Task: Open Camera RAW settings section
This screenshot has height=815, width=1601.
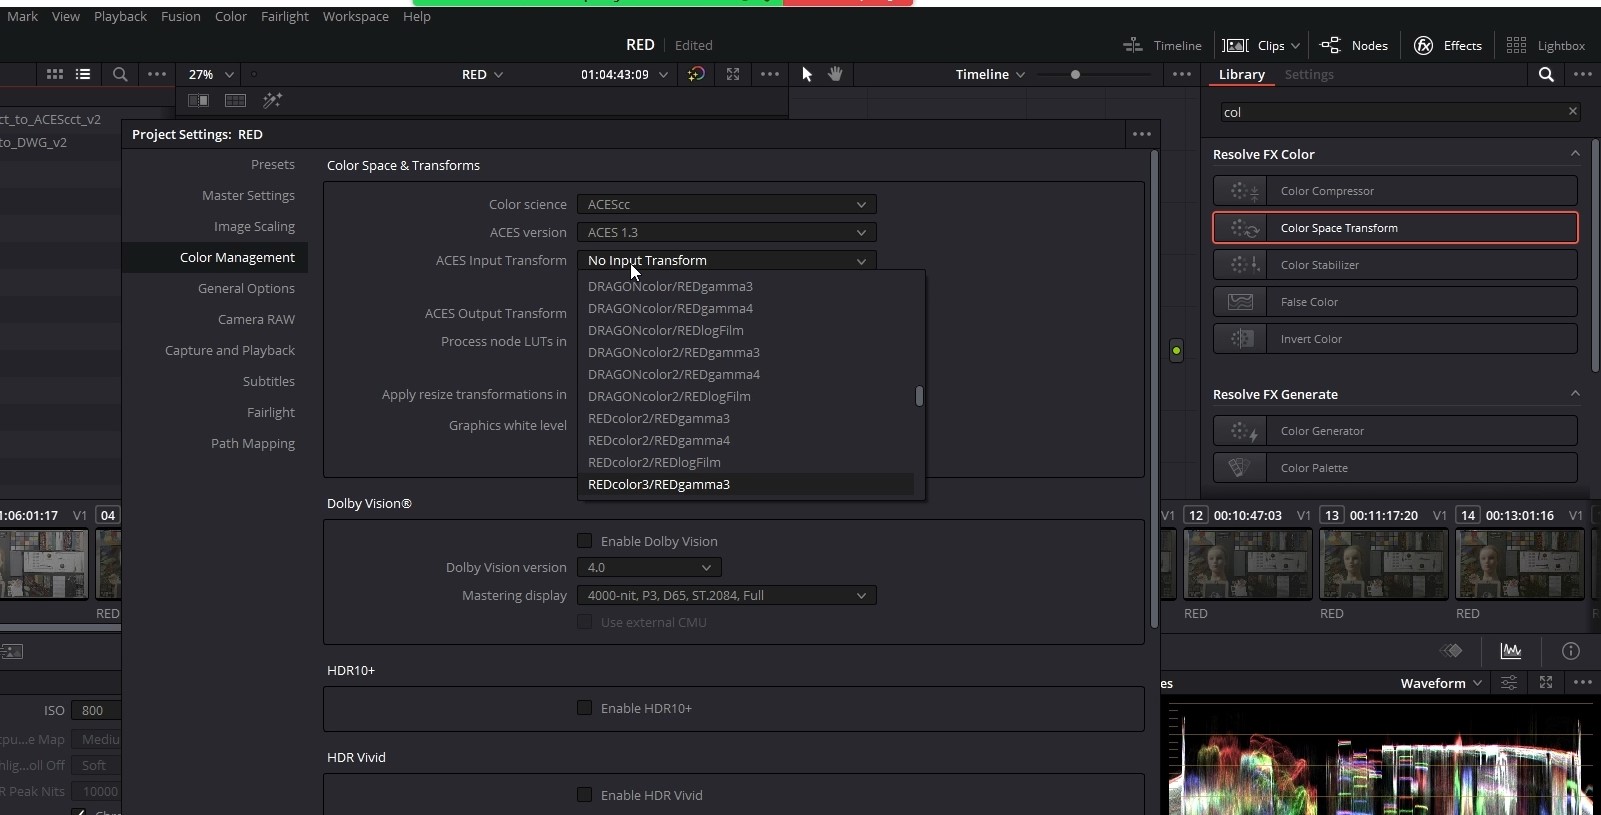Action: click(256, 319)
